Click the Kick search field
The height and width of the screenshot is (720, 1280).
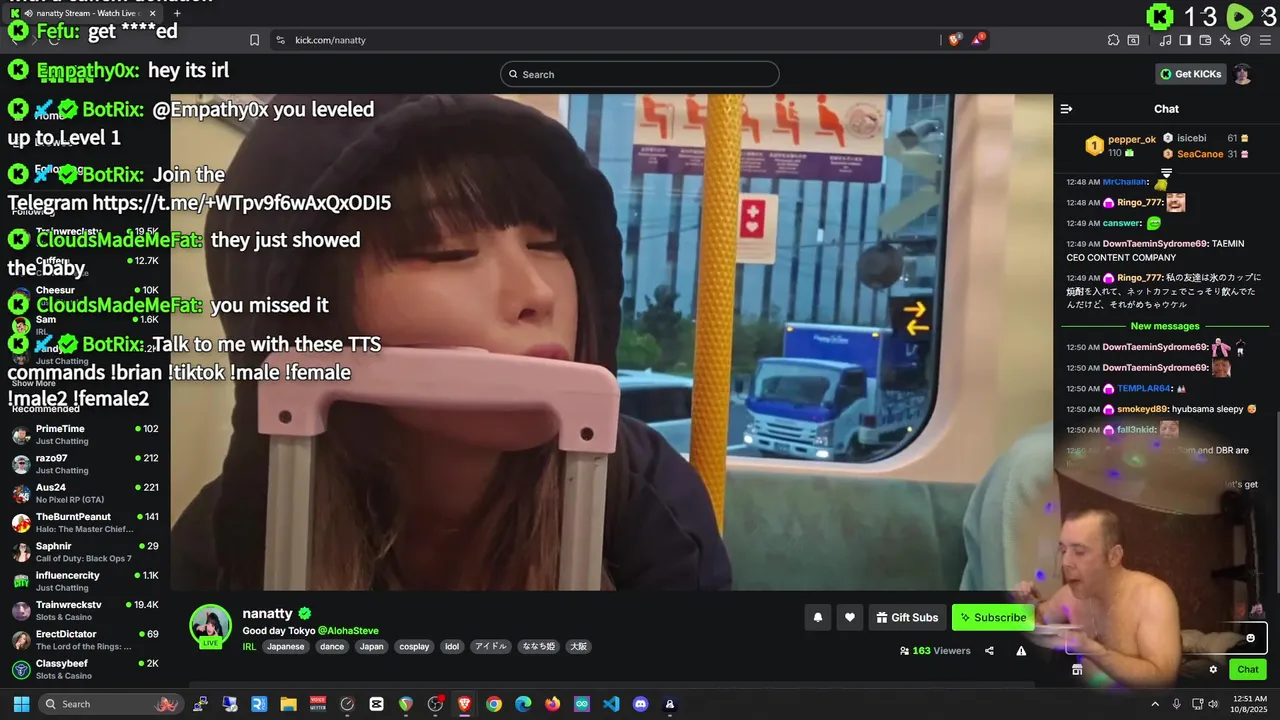coord(640,74)
